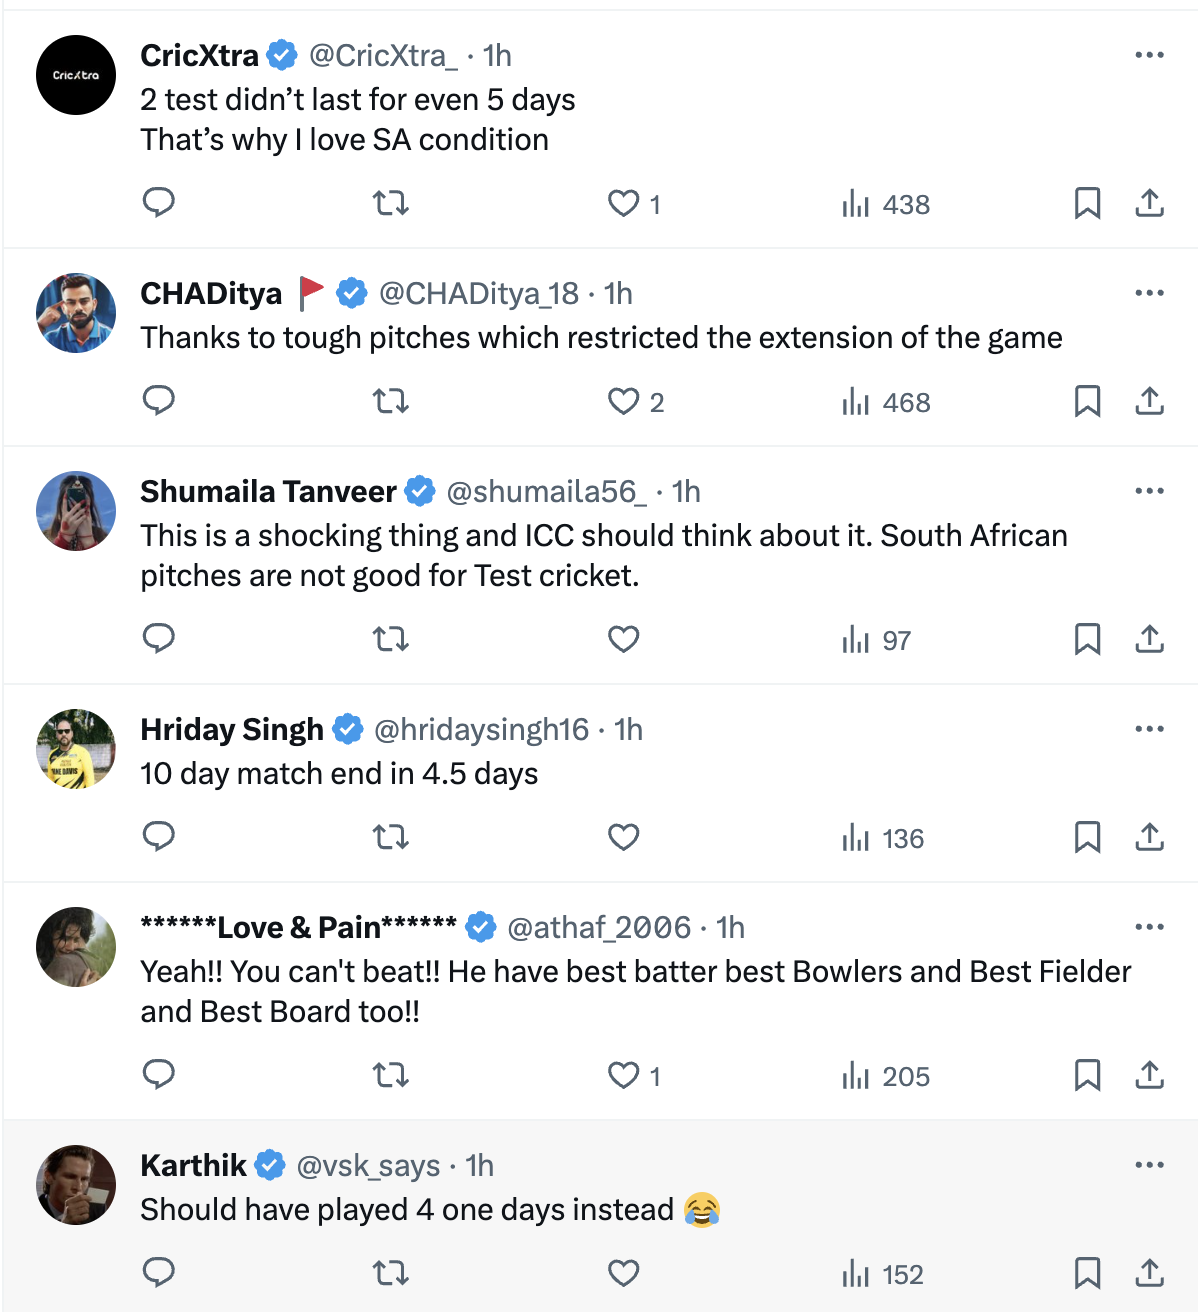Share CricXtra's SA condition tweet
The width and height of the screenshot is (1198, 1312).
[x=1149, y=204]
